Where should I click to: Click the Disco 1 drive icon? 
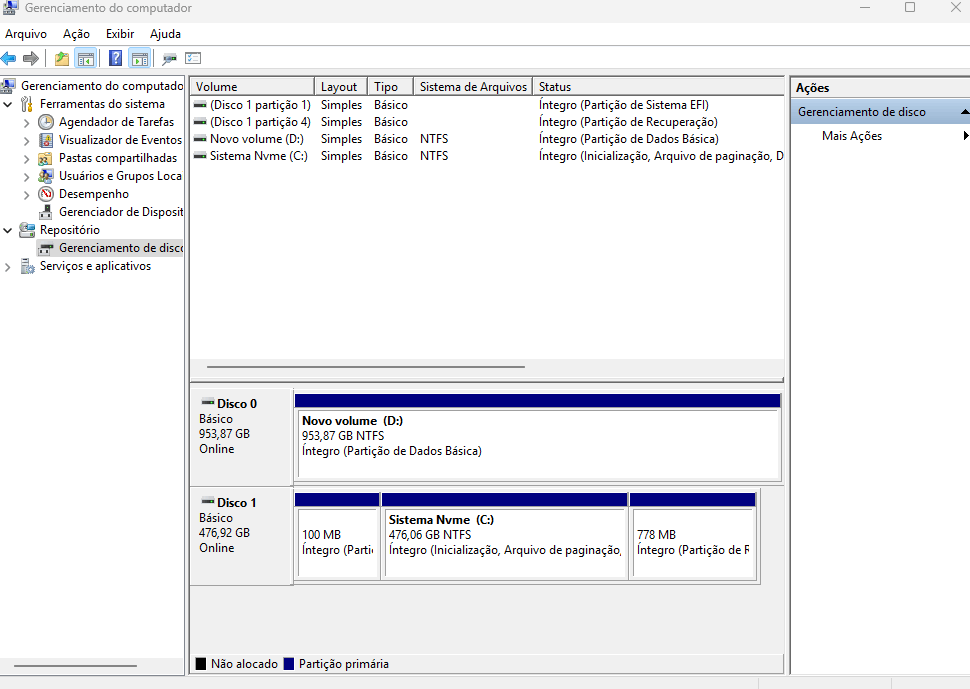(x=208, y=501)
